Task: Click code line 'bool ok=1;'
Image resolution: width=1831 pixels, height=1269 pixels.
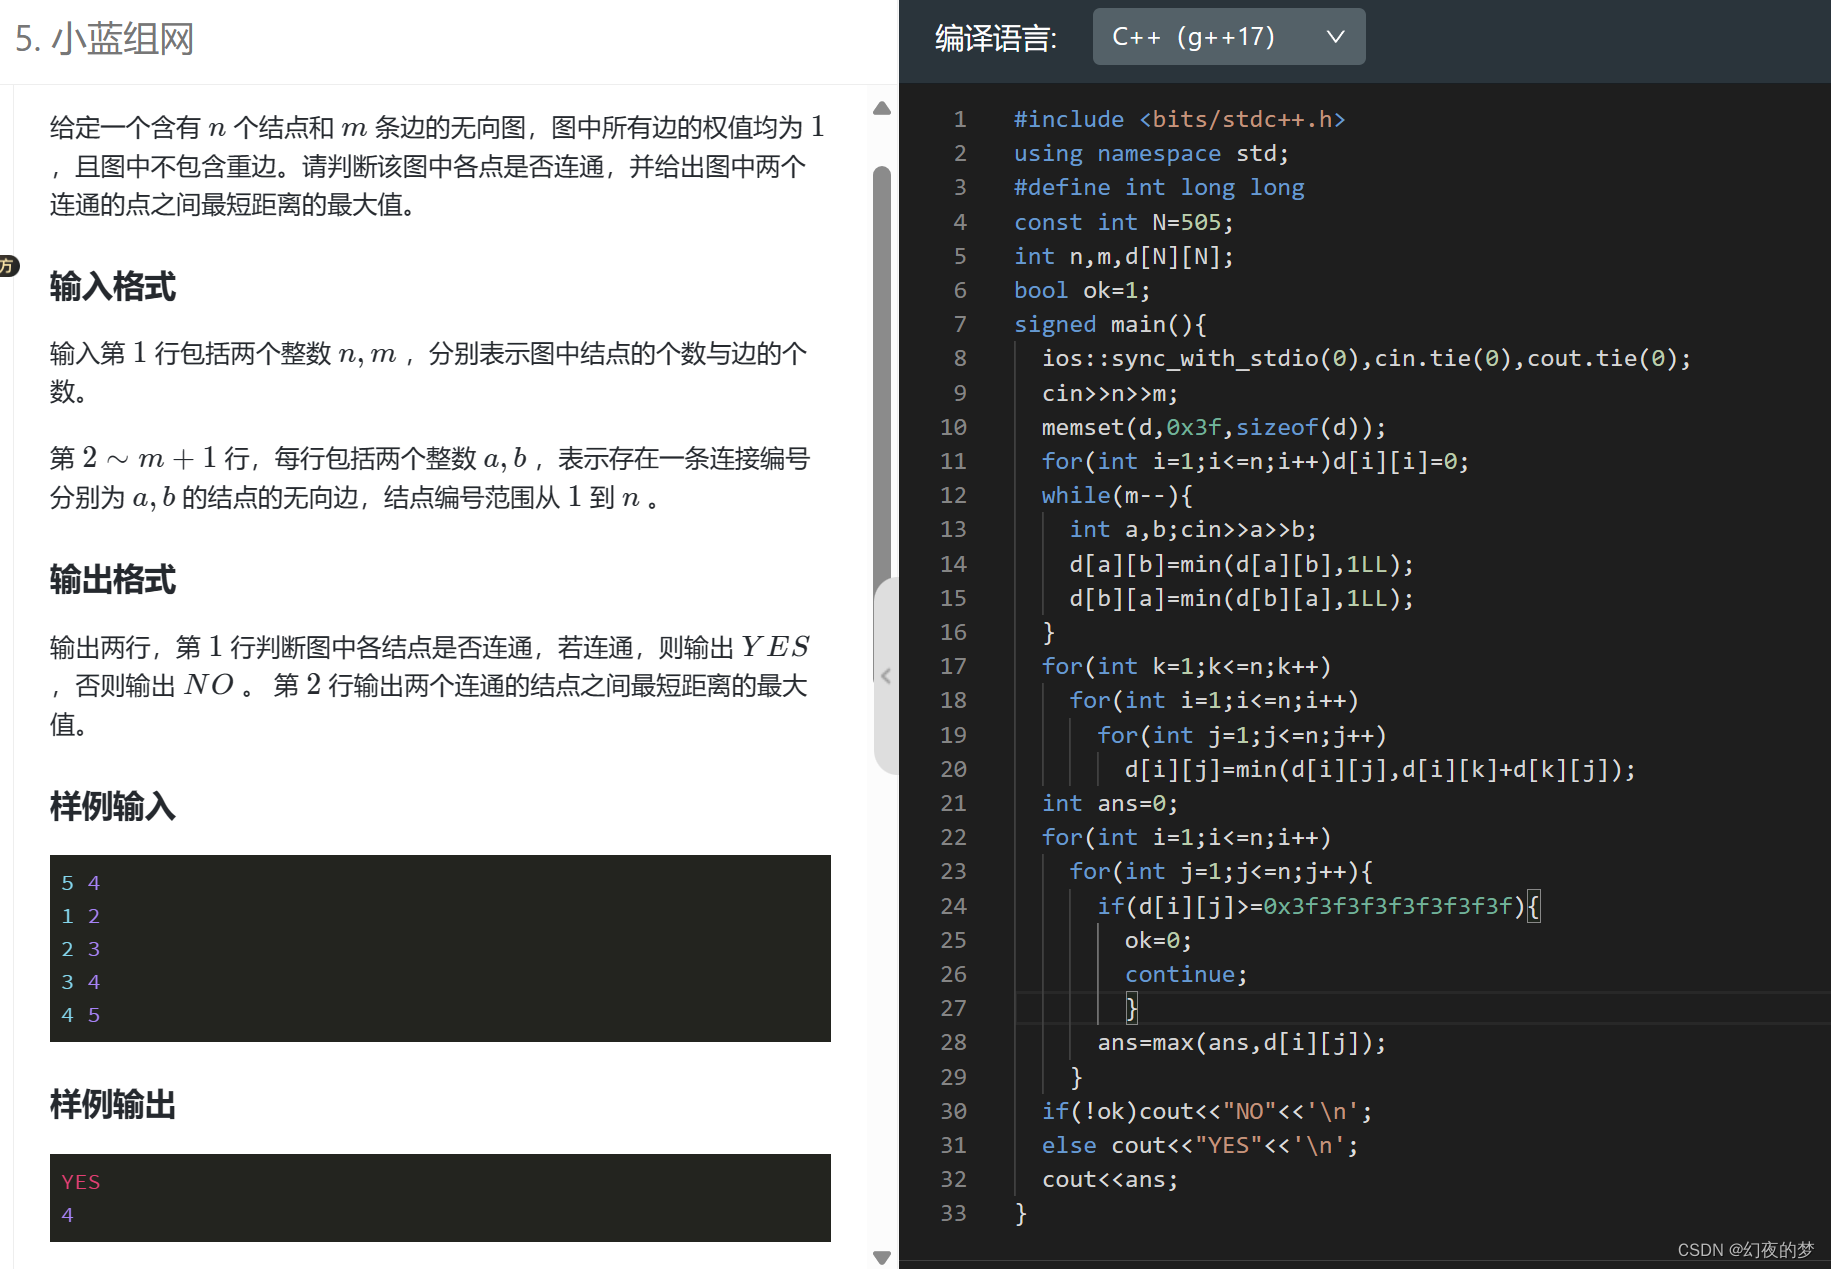Action: tap(1082, 290)
